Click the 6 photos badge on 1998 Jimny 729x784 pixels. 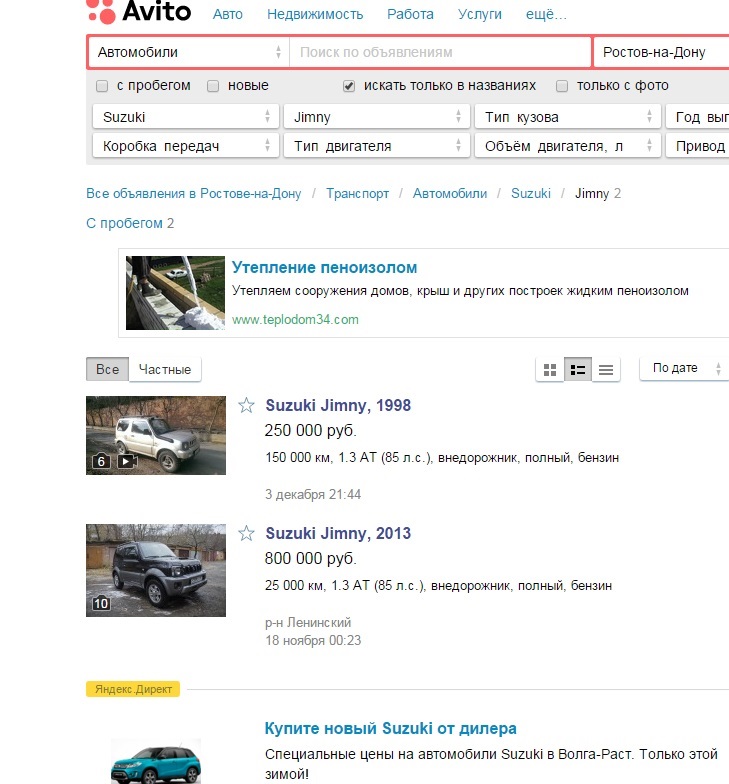point(101,461)
